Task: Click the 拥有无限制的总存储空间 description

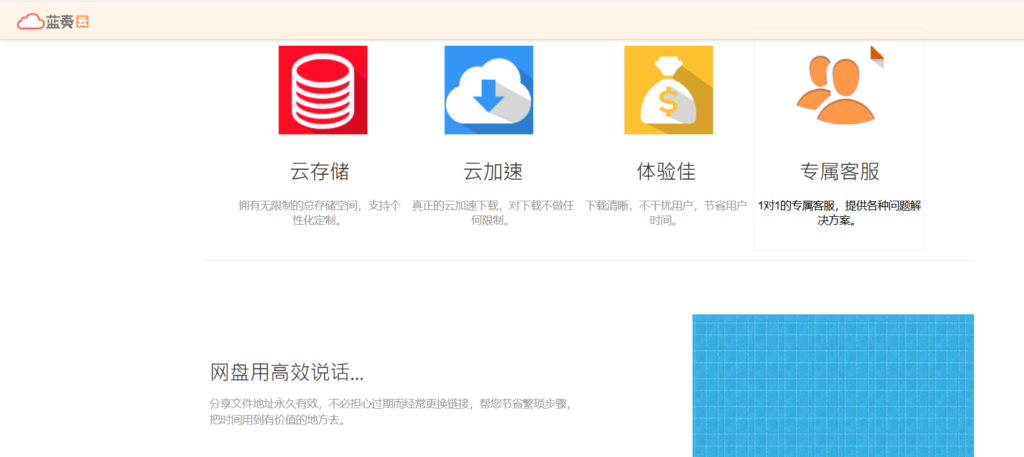Action: (320, 213)
